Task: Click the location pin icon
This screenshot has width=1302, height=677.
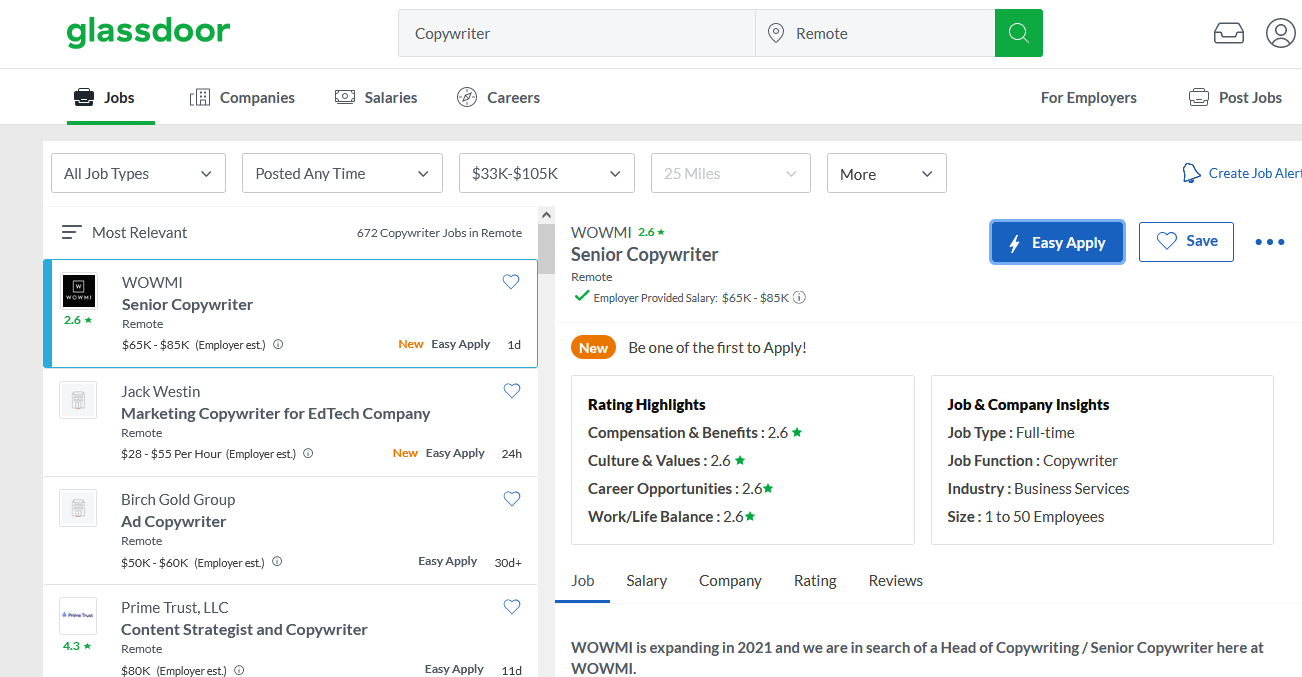Action: [775, 33]
